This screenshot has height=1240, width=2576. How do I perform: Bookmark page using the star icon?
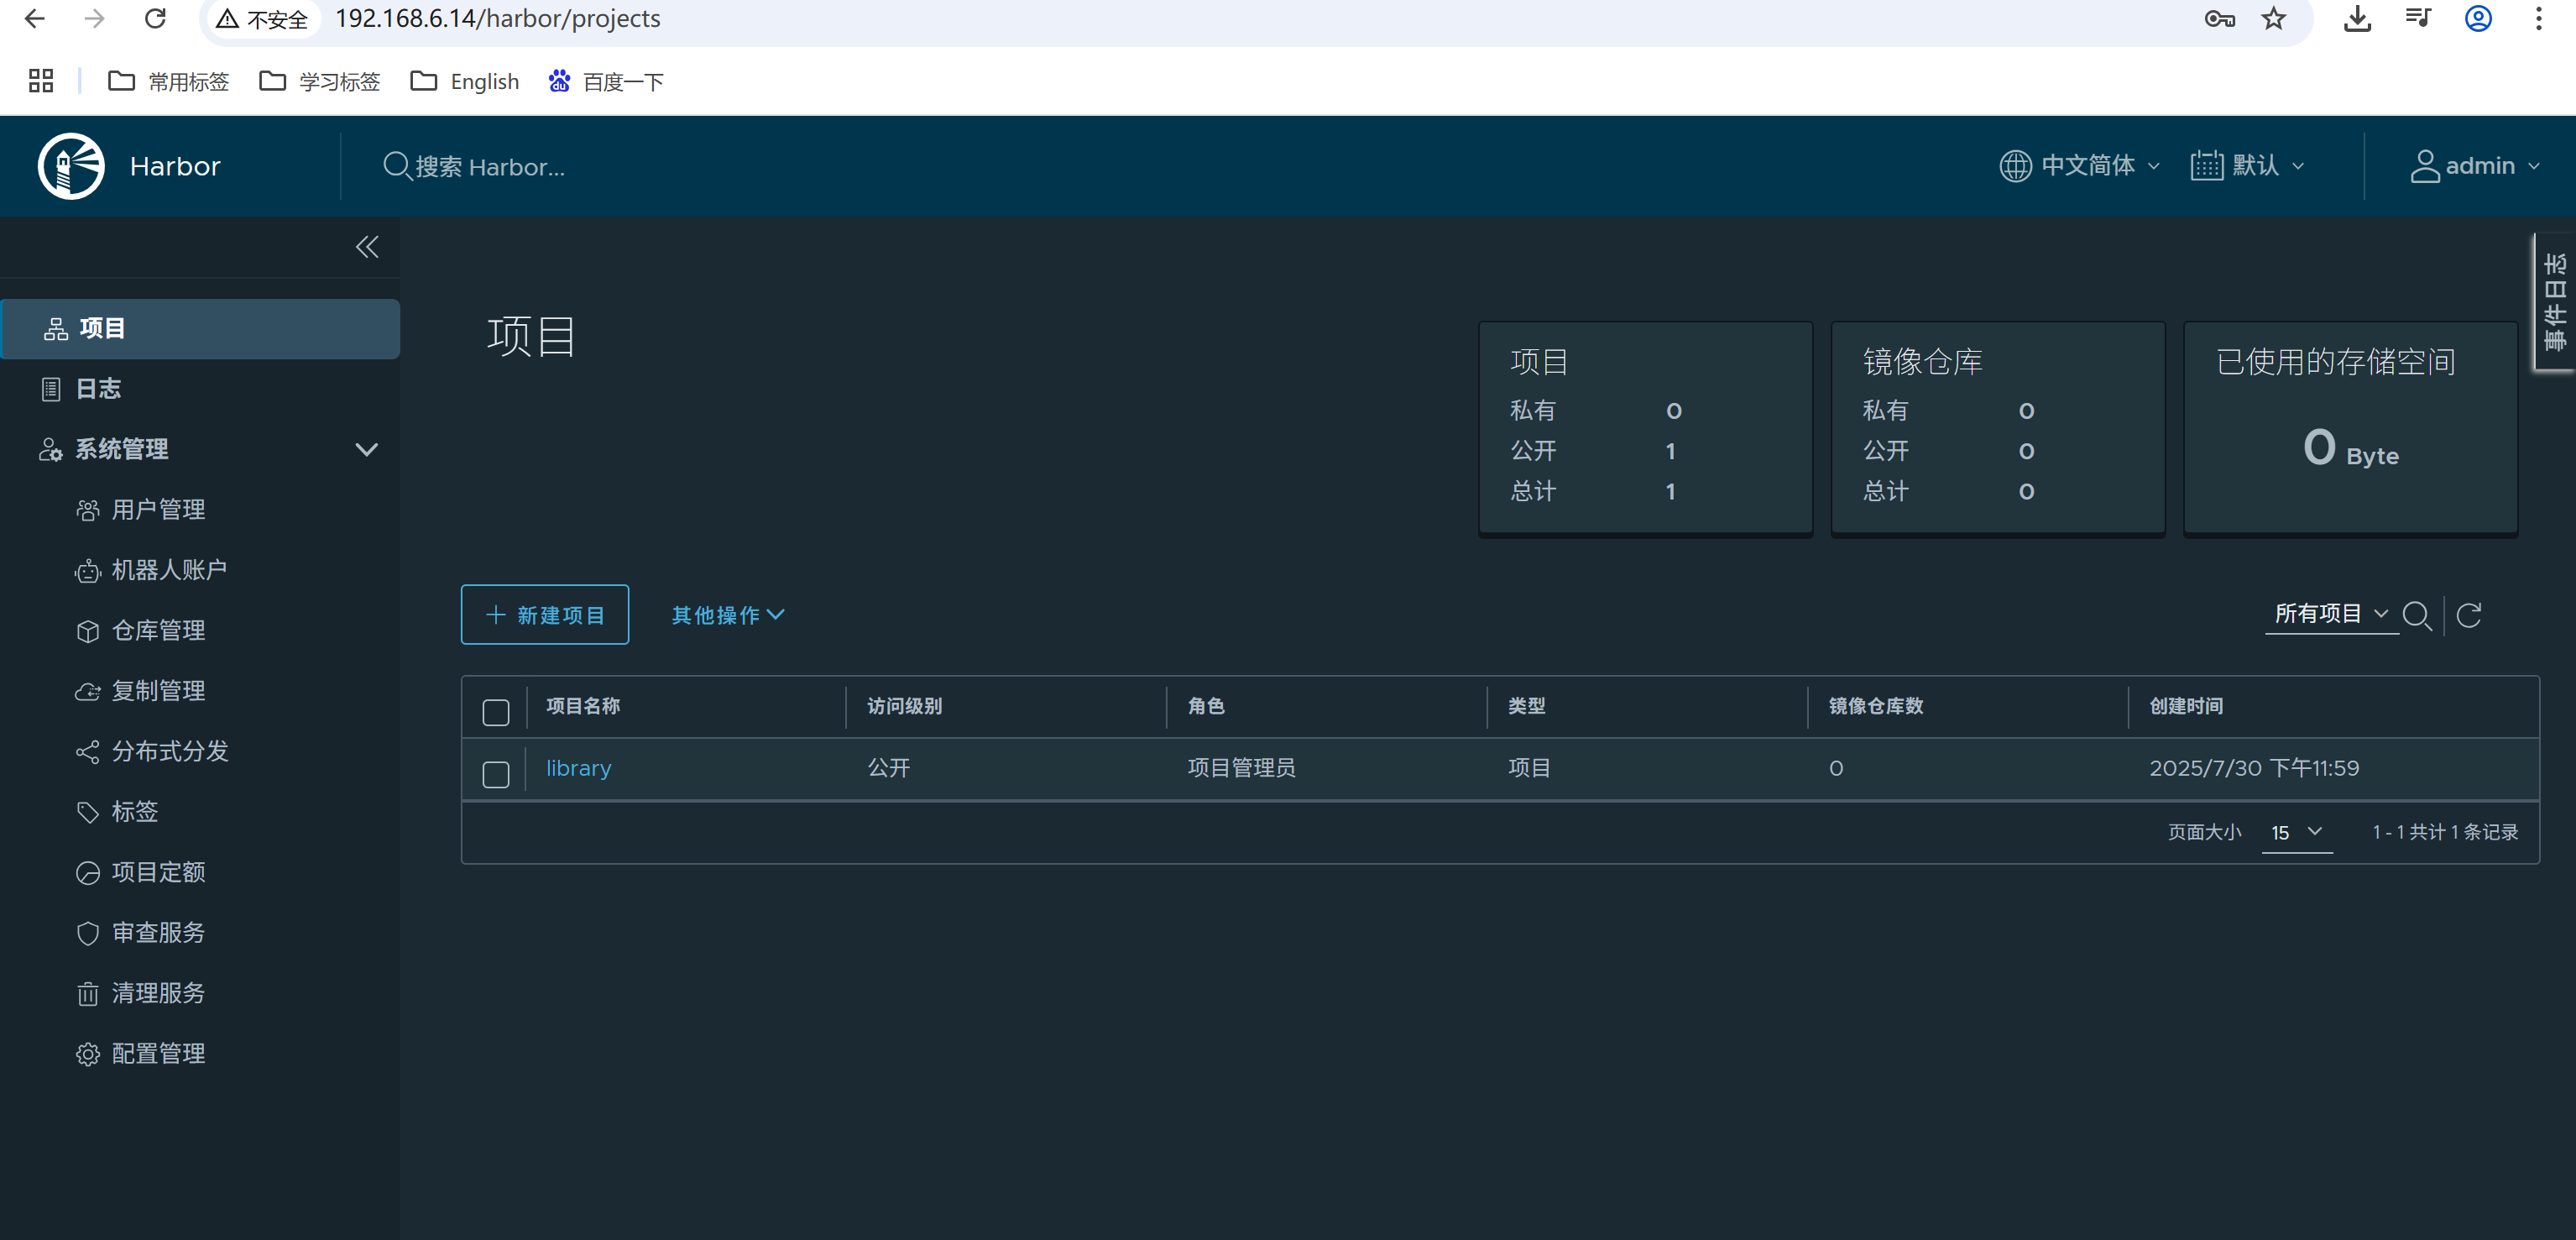2274,19
